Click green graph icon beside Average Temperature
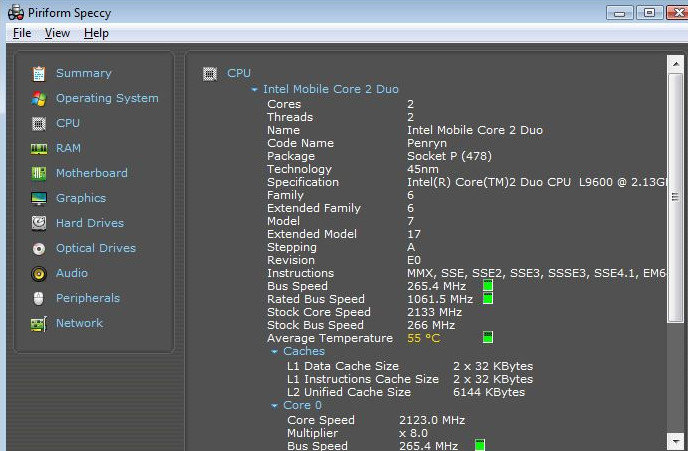The image size is (688, 451). click(487, 337)
